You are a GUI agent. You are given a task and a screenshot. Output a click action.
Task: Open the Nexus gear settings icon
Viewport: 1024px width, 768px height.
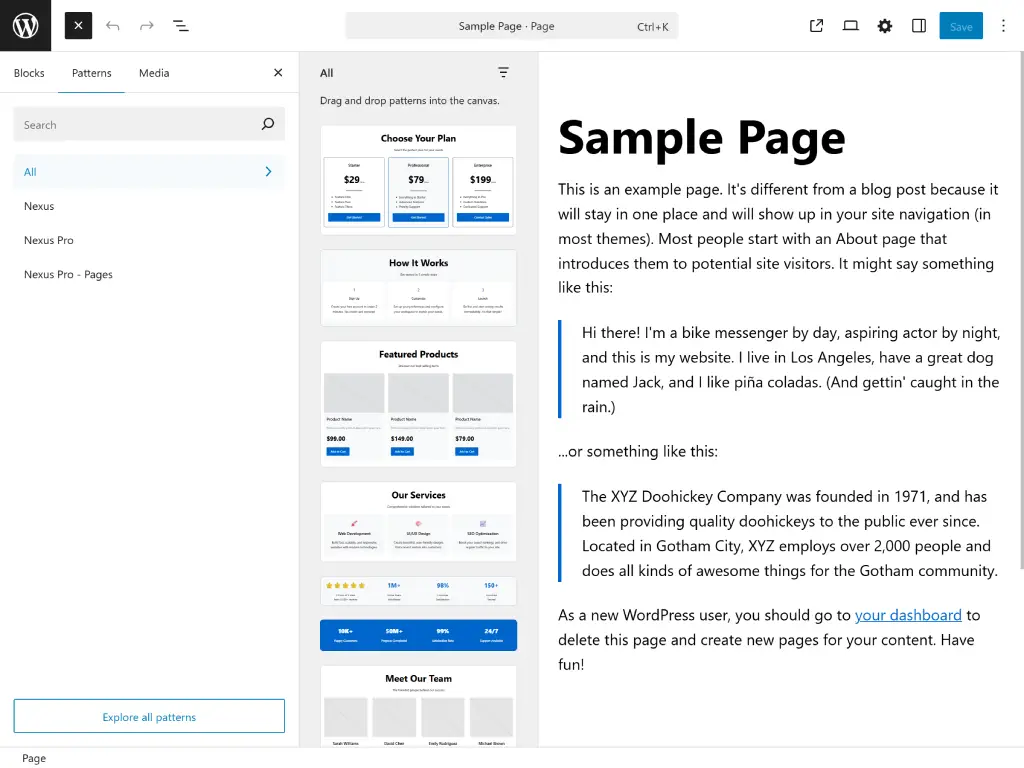pos(884,26)
